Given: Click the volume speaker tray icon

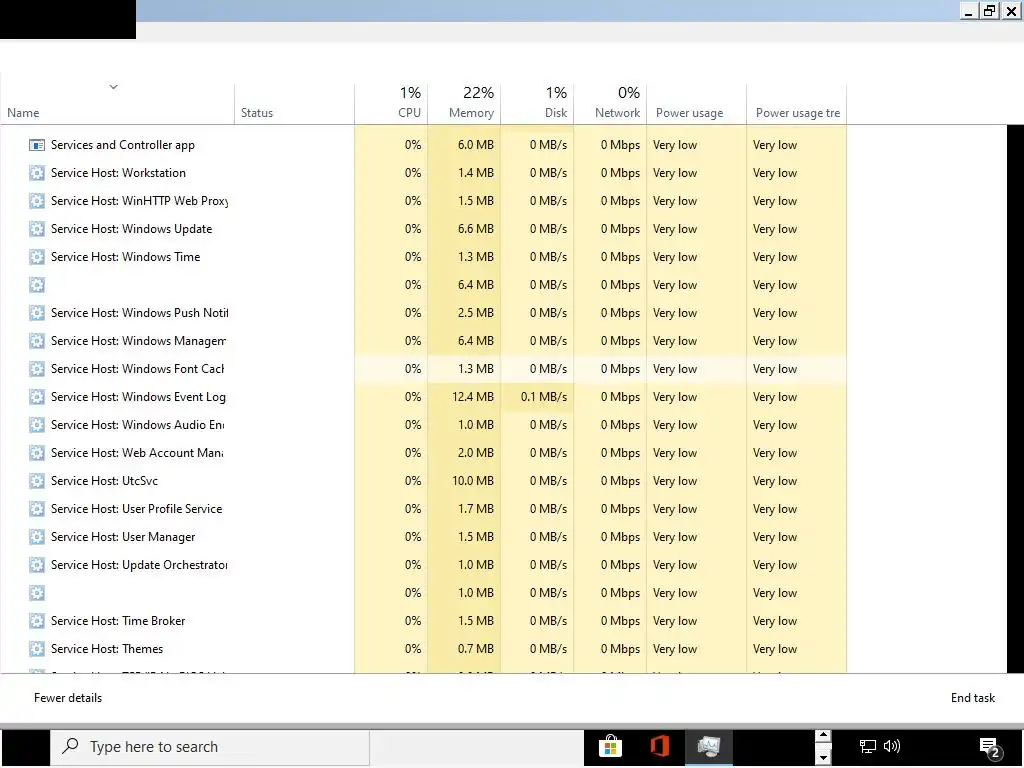Looking at the screenshot, I should [x=892, y=746].
